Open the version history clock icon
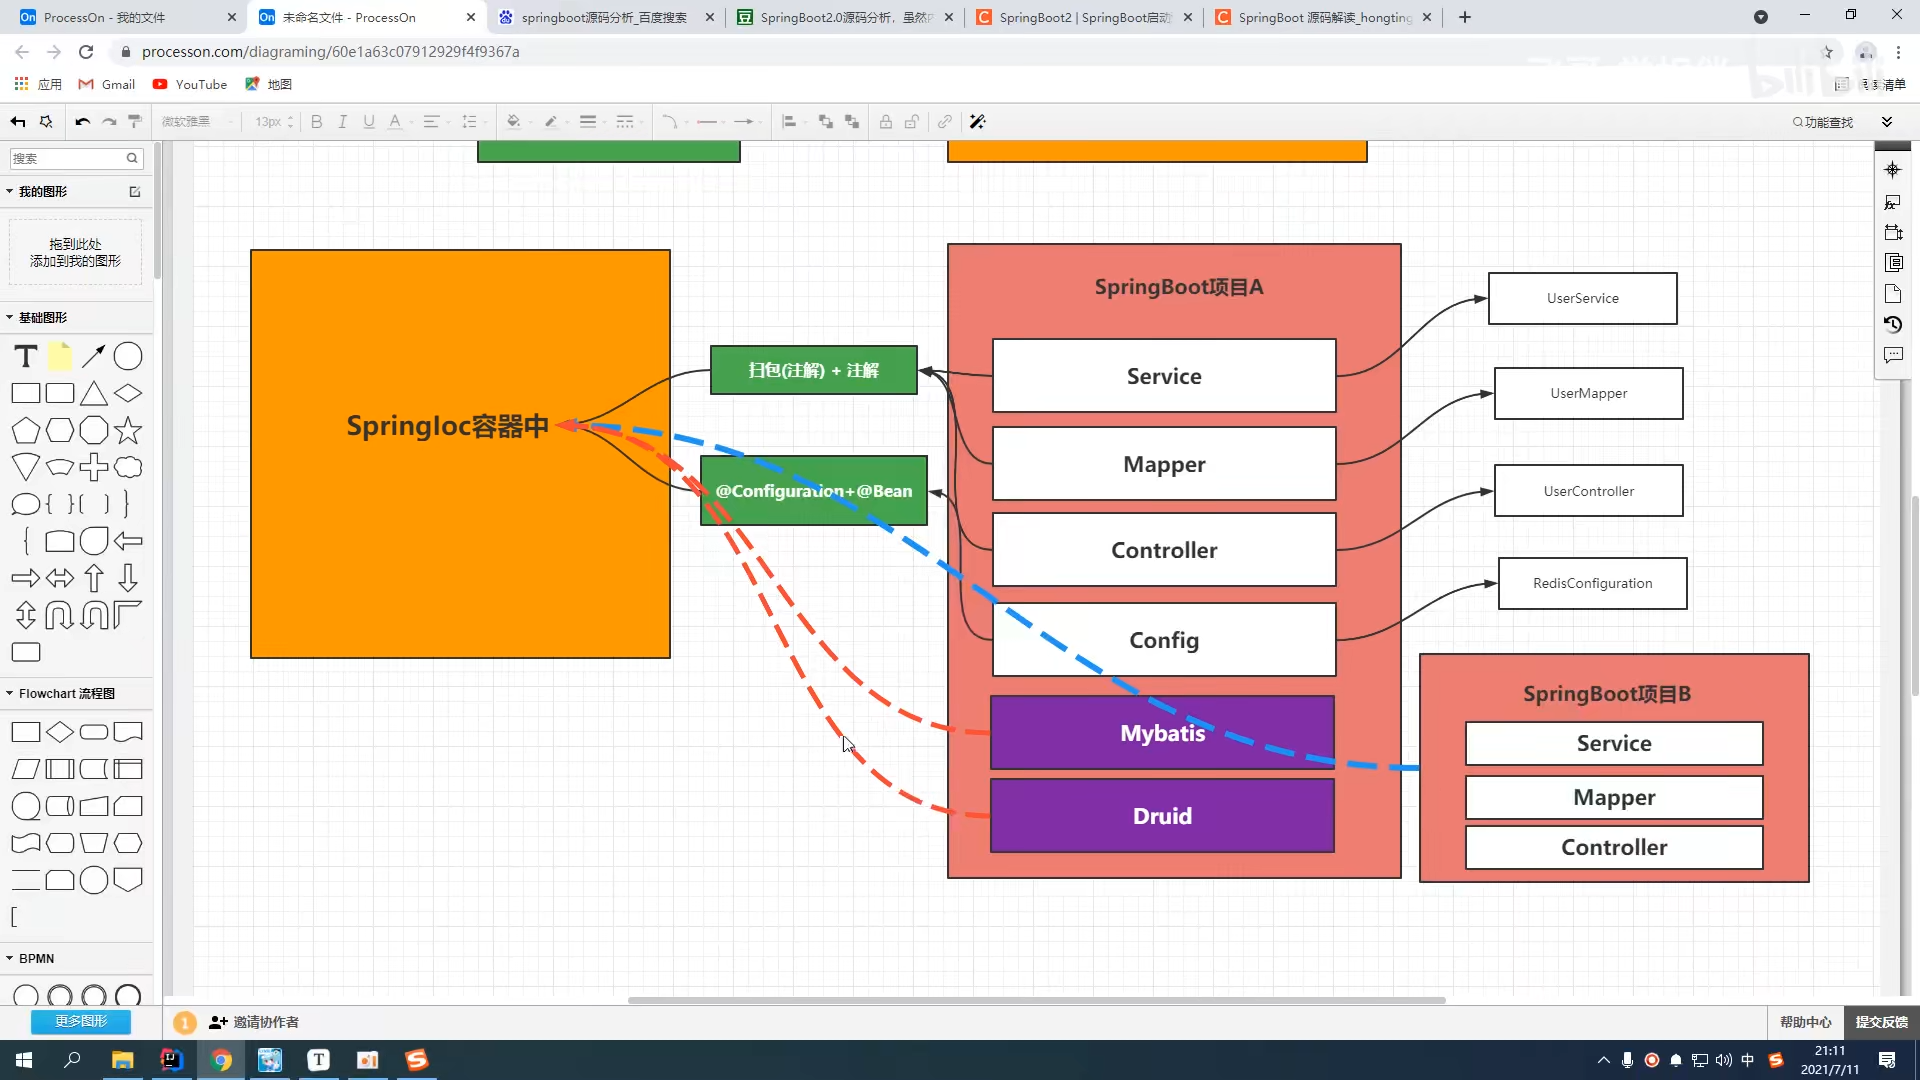This screenshot has width=1920, height=1080. click(x=1893, y=325)
